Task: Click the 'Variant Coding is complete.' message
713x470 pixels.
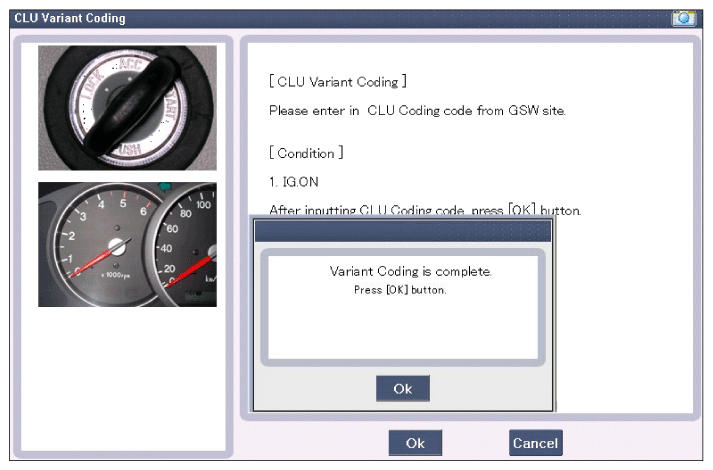Action: pos(403,271)
